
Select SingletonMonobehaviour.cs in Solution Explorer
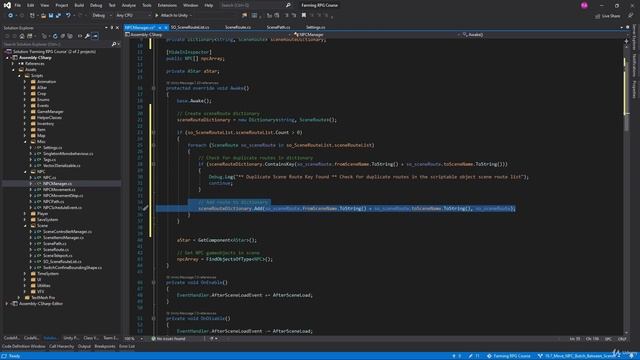tap(68, 154)
